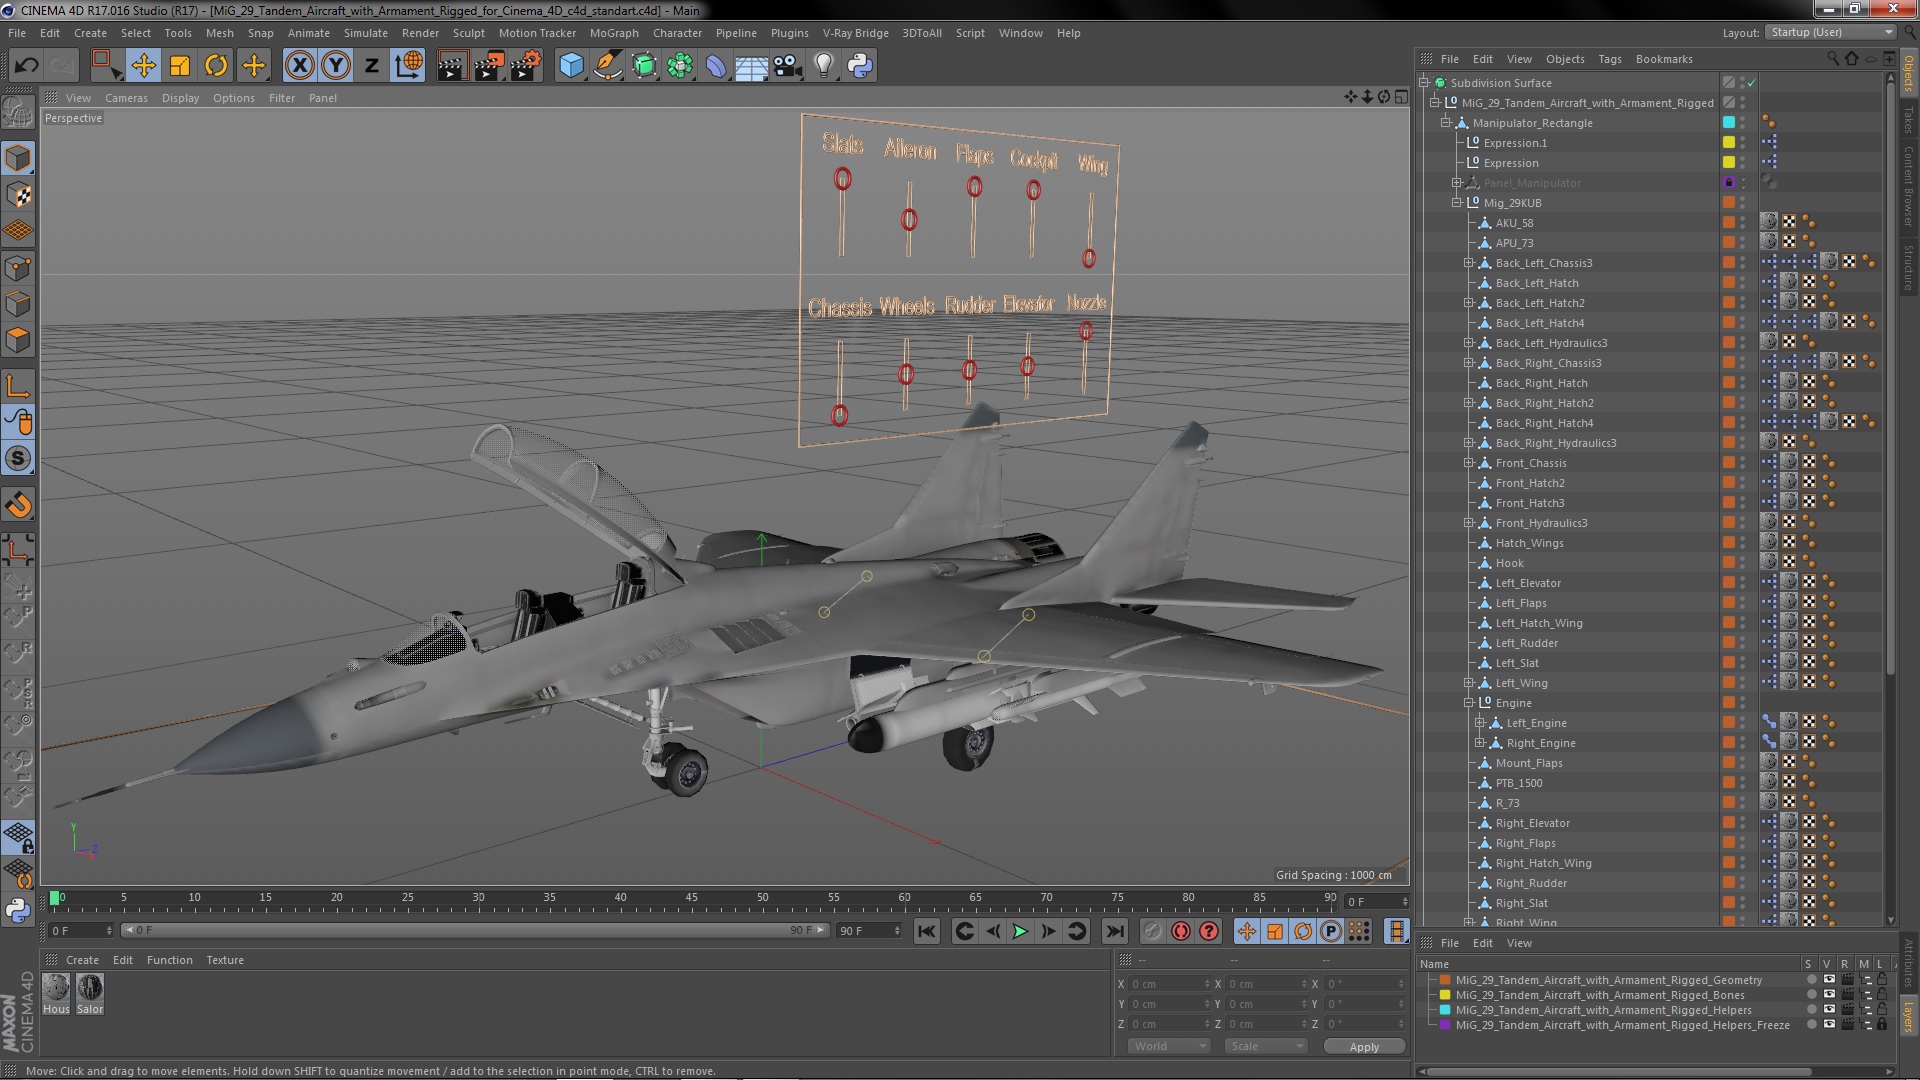The image size is (1920, 1080).
Task: Click the Array modeling objects icon
Action: click(x=680, y=66)
